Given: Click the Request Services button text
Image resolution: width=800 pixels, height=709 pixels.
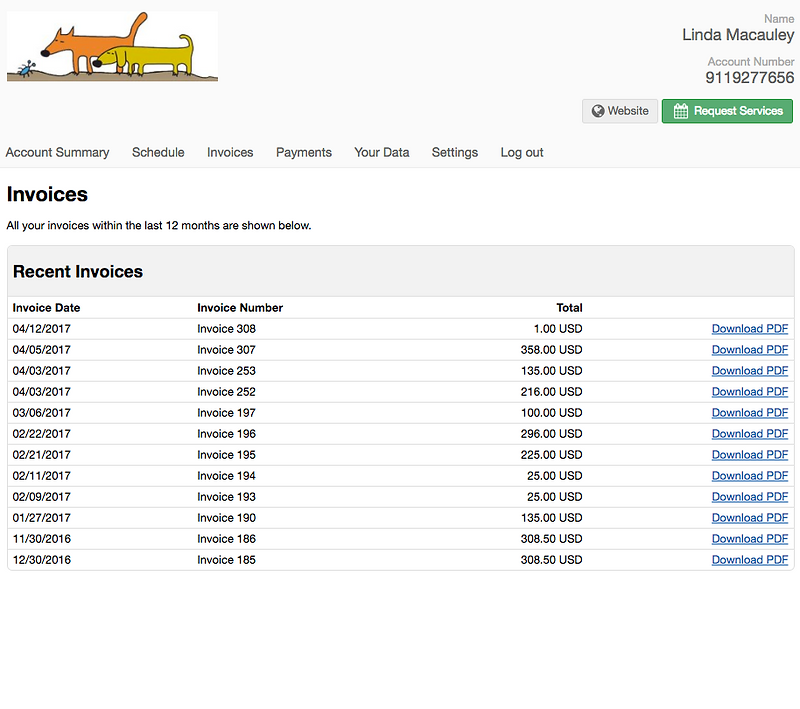Looking at the screenshot, I should pos(738,111).
